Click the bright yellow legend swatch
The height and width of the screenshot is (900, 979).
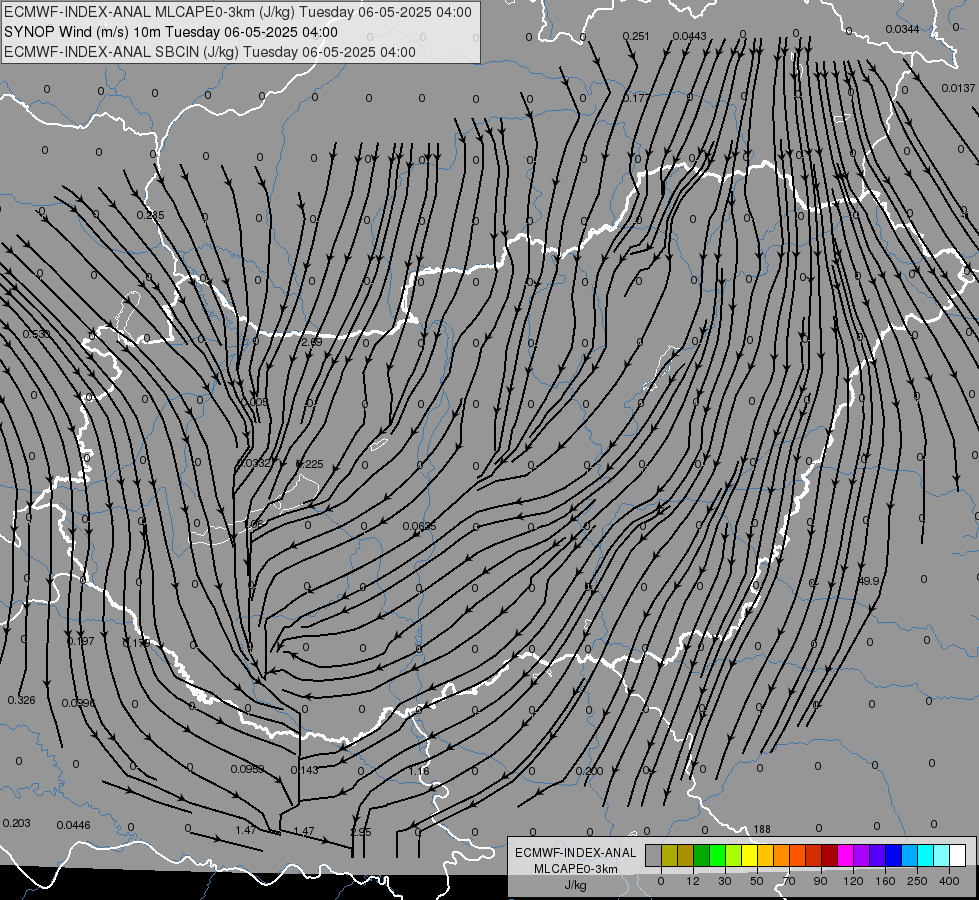pos(749,855)
